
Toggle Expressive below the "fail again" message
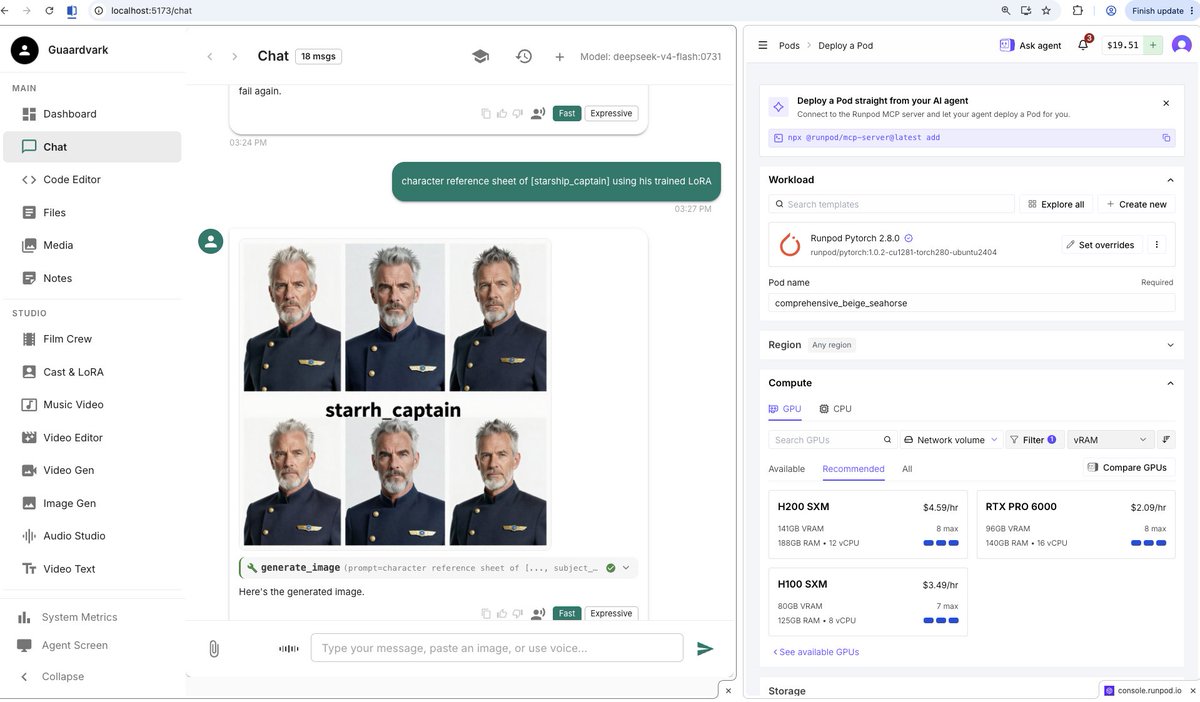[x=611, y=113]
